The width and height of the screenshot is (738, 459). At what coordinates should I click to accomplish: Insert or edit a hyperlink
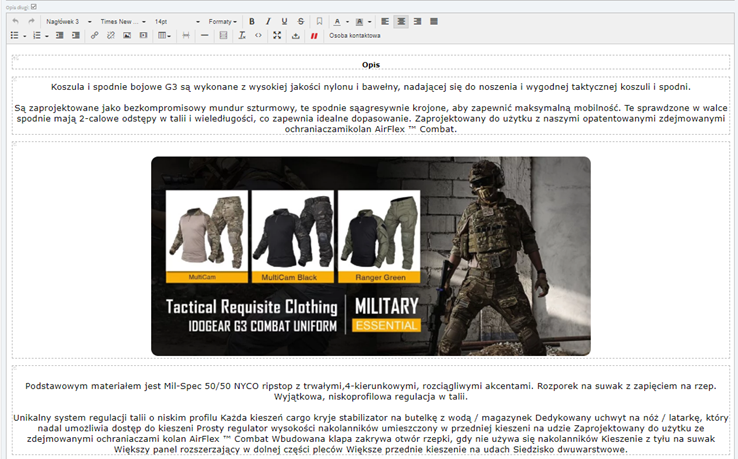[94, 35]
